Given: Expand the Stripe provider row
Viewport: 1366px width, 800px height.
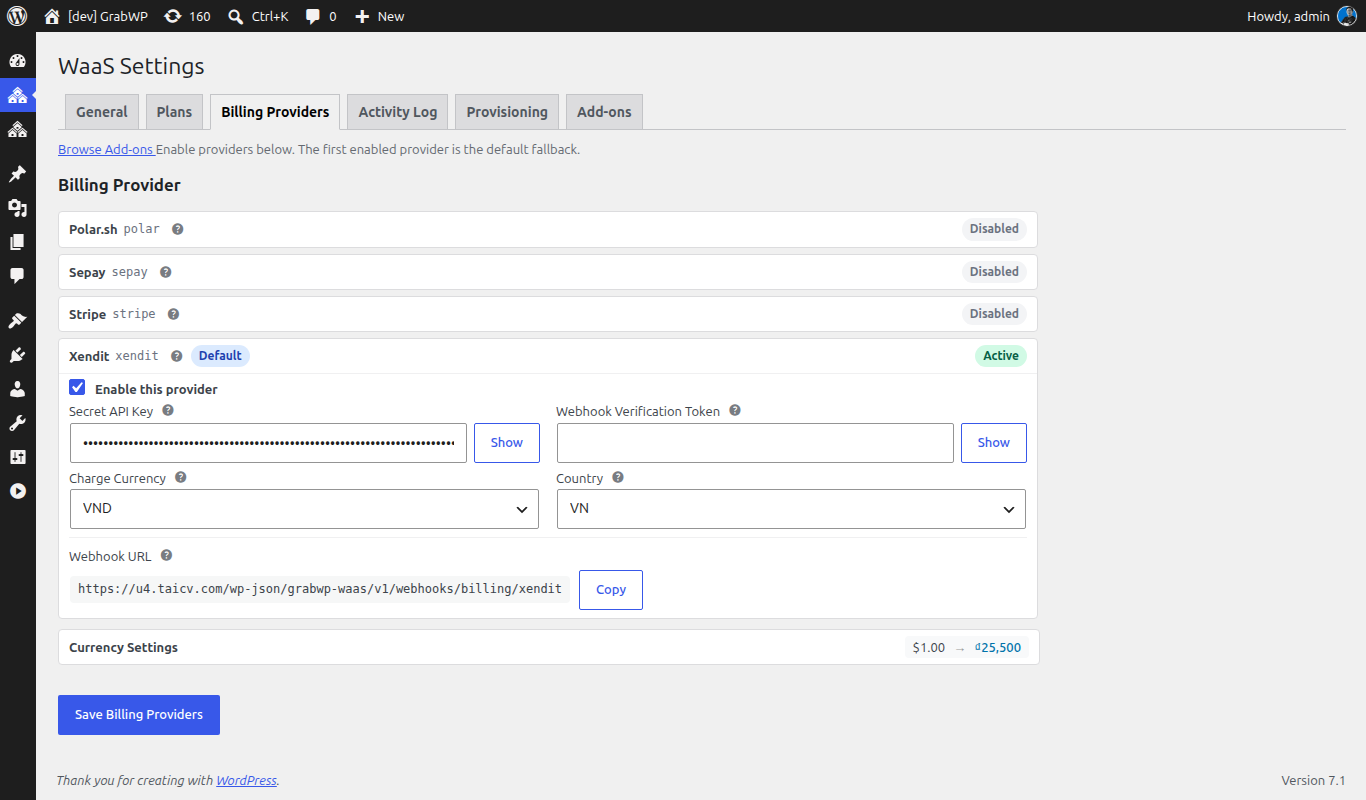Looking at the screenshot, I should pos(548,314).
